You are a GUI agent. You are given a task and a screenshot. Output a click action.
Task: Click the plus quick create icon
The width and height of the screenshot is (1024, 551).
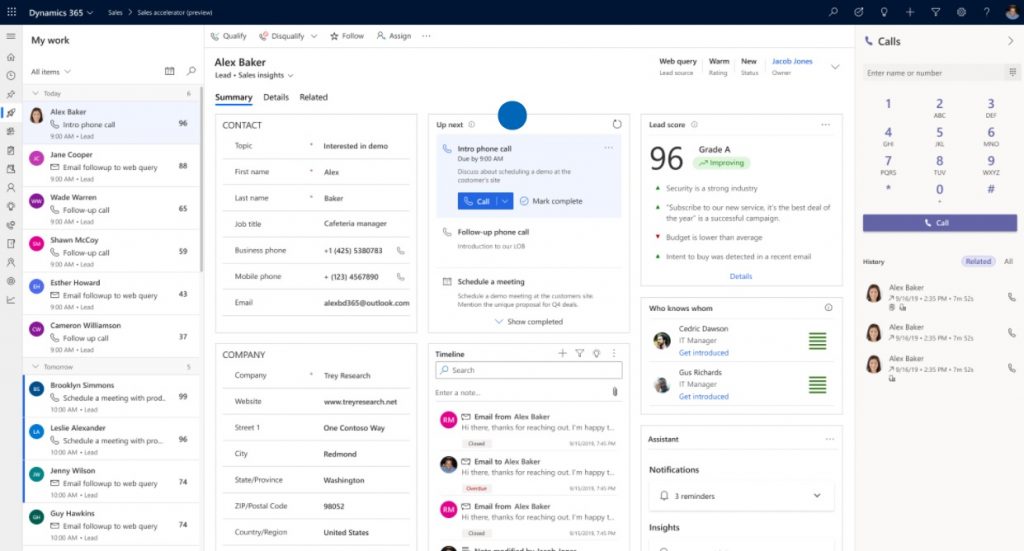910,12
